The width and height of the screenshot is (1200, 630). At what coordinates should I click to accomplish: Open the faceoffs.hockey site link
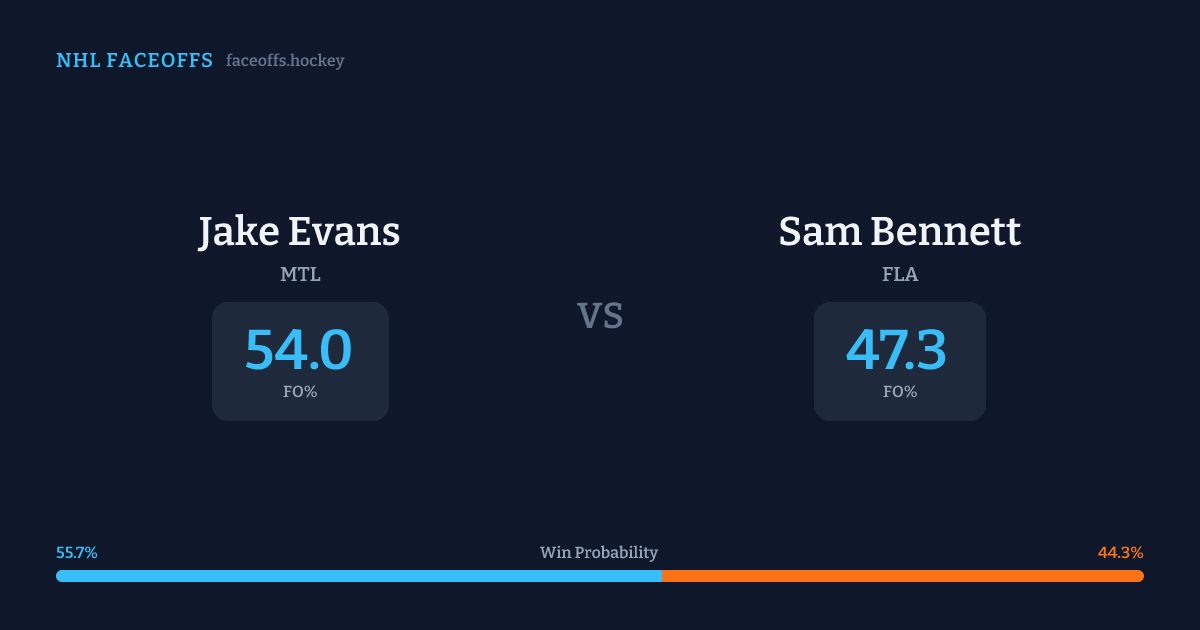tap(285, 61)
